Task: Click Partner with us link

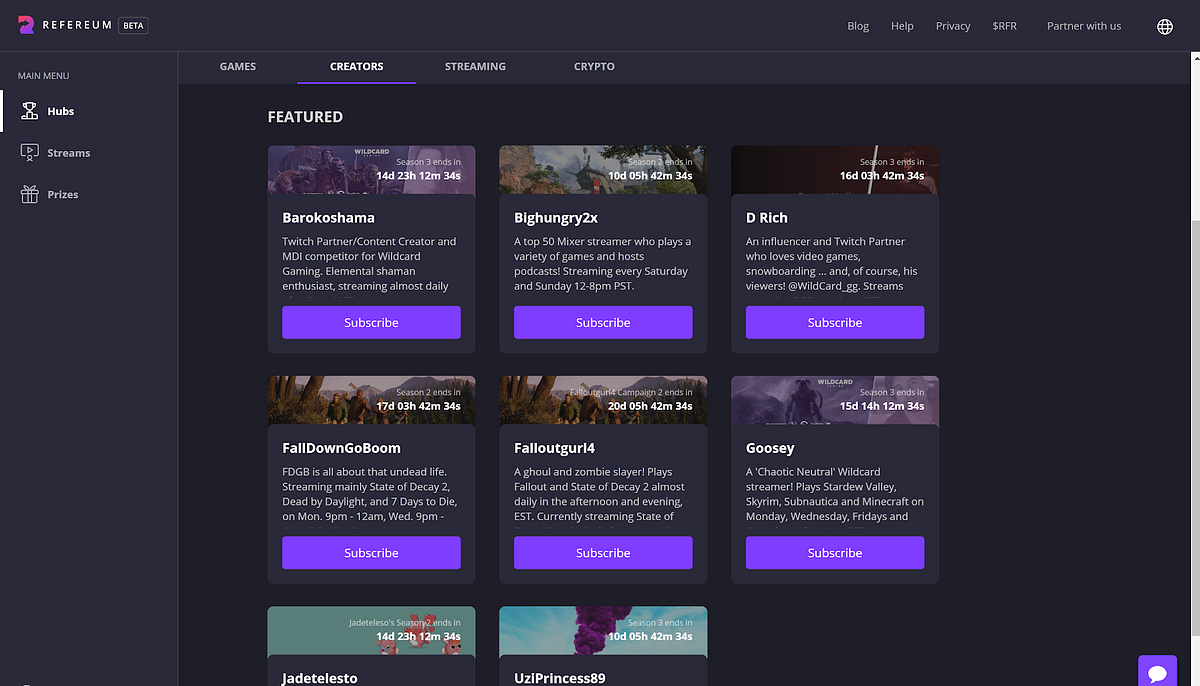Action: pyautogui.click(x=1084, y=26)
